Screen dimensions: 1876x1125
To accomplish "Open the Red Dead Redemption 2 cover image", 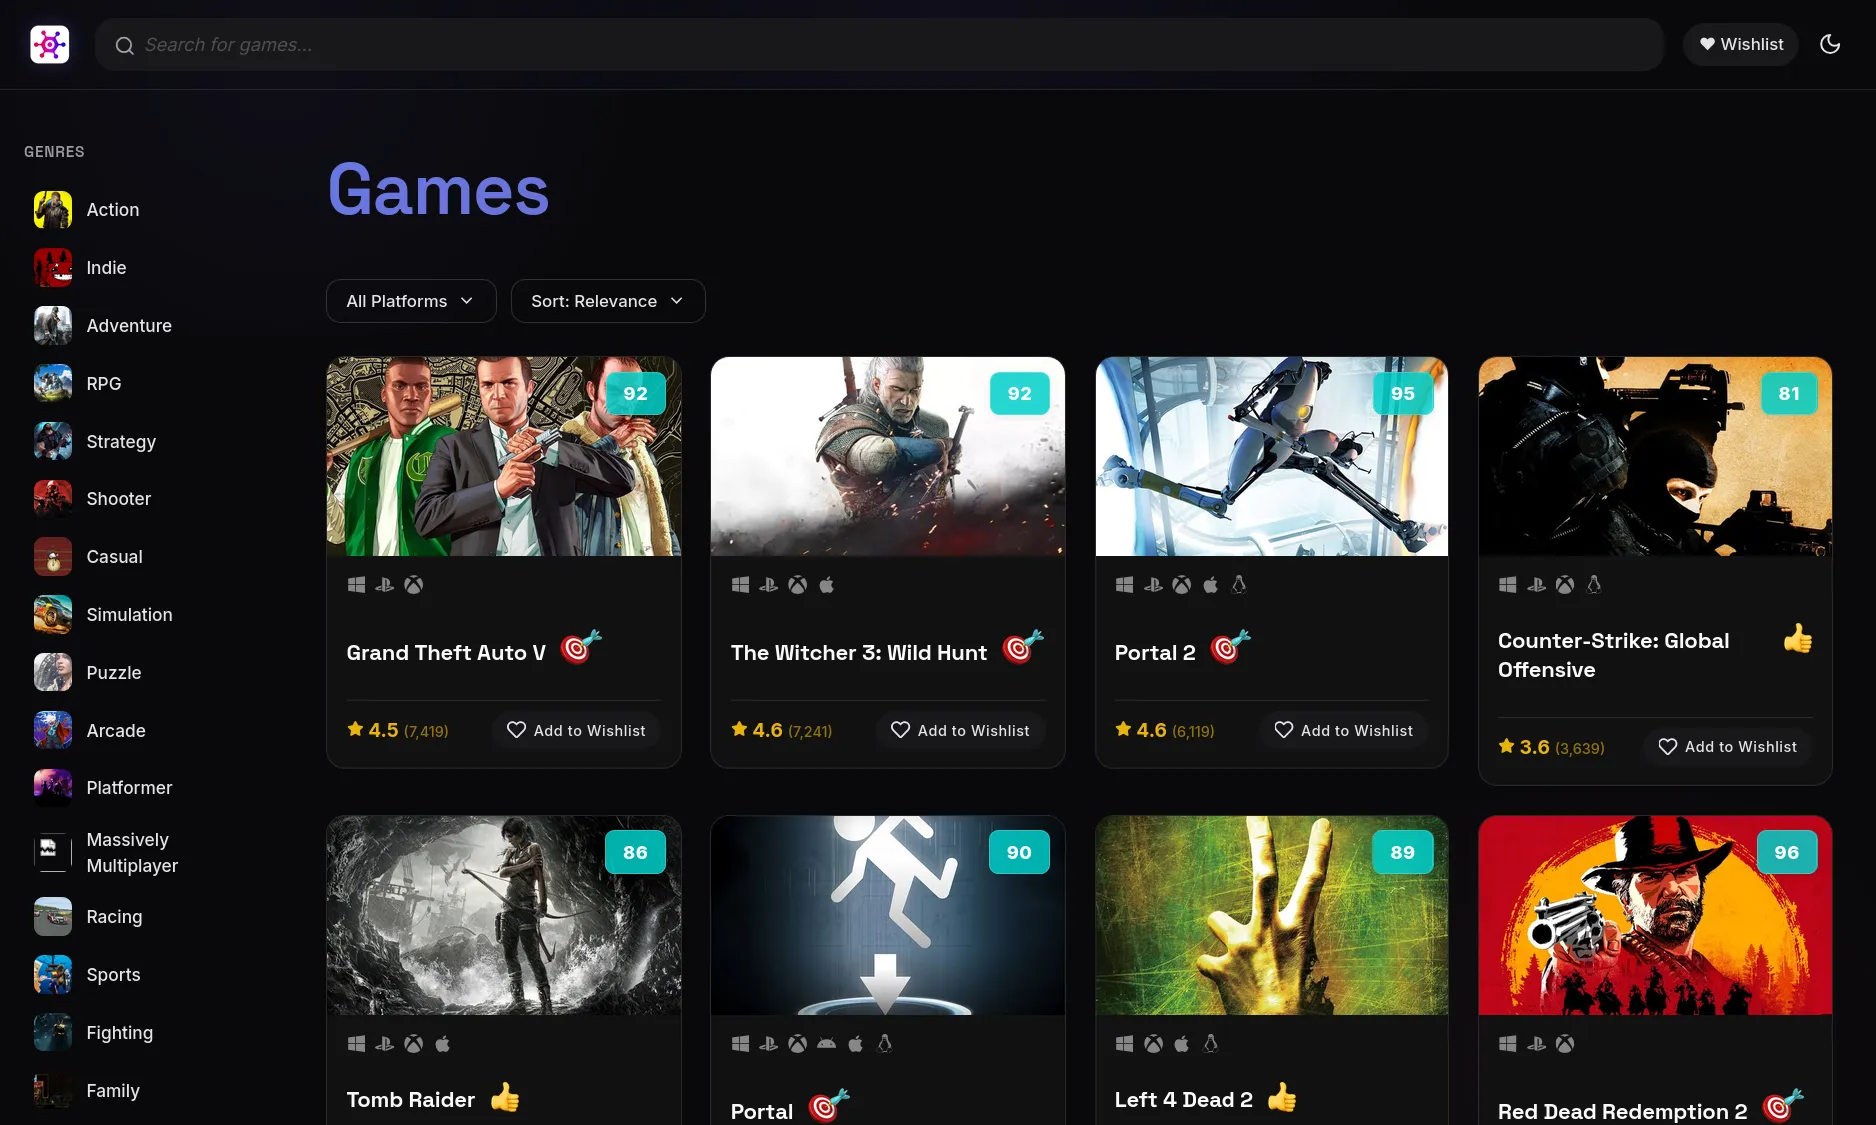I will (1655, 915).
